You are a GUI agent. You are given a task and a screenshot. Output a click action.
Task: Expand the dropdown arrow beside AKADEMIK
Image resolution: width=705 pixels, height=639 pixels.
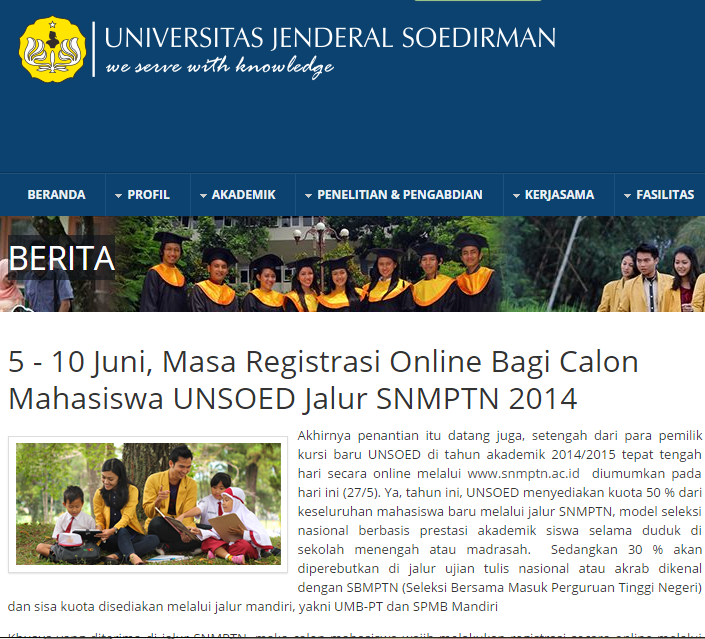tap(203, 196)
